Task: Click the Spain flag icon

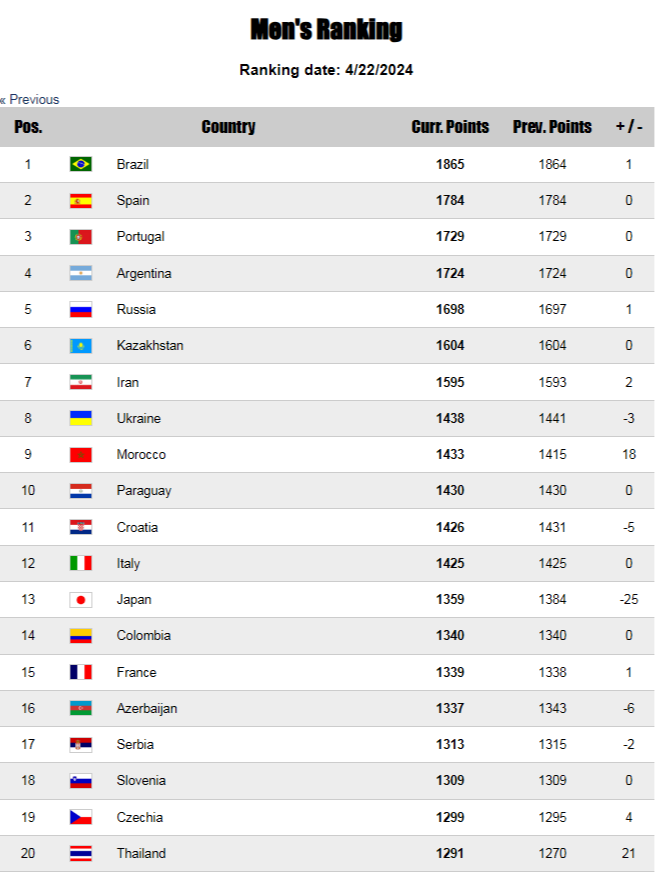Action: (81, 201)
